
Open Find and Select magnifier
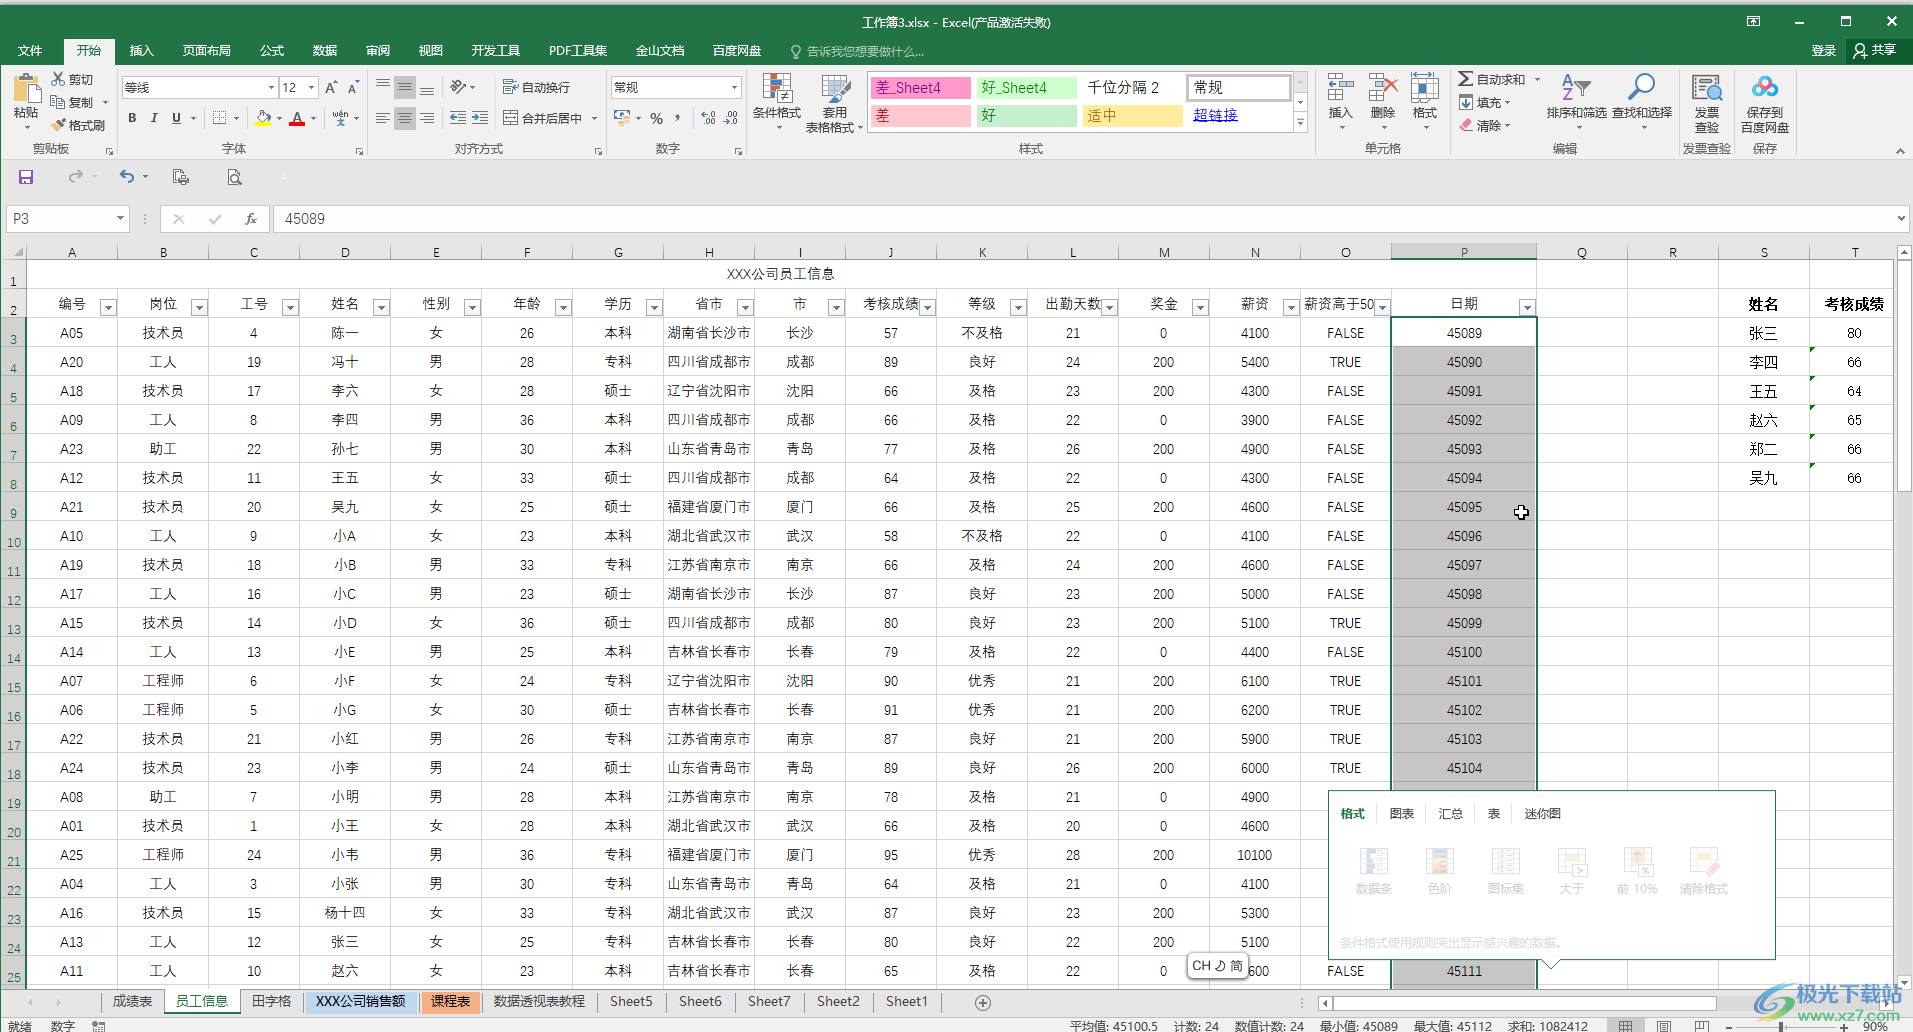tap(1641, 88)
